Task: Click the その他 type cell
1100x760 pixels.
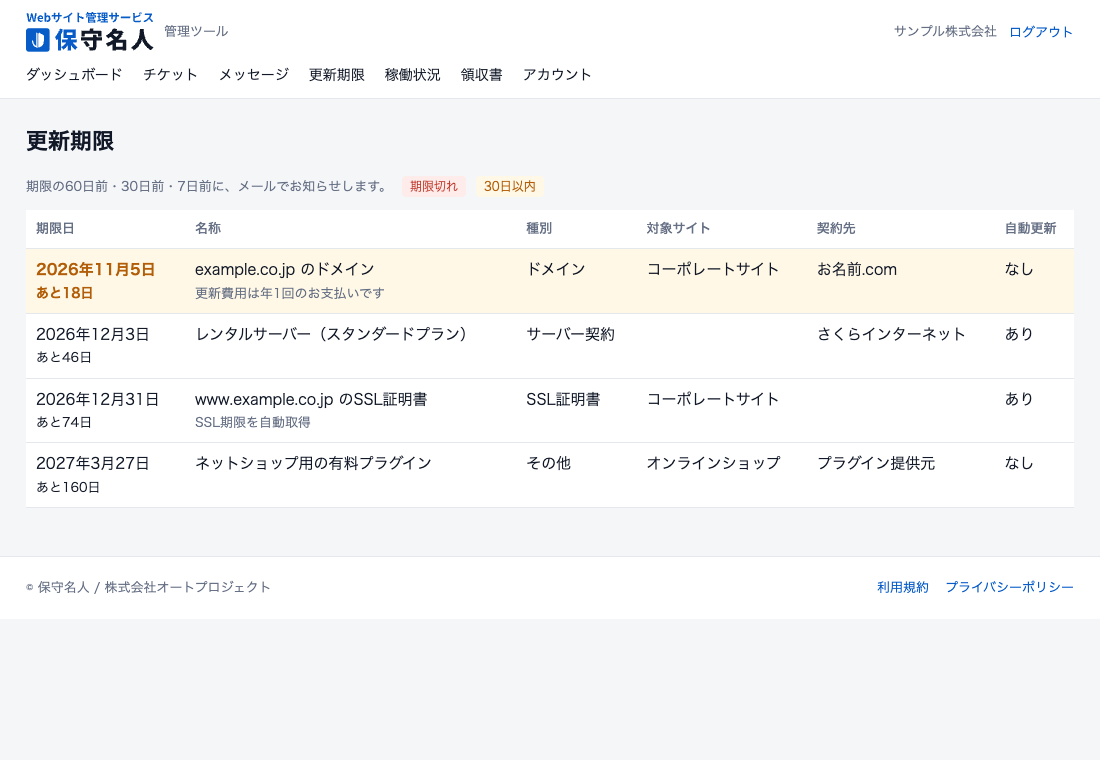Action: tap(549, 463)
